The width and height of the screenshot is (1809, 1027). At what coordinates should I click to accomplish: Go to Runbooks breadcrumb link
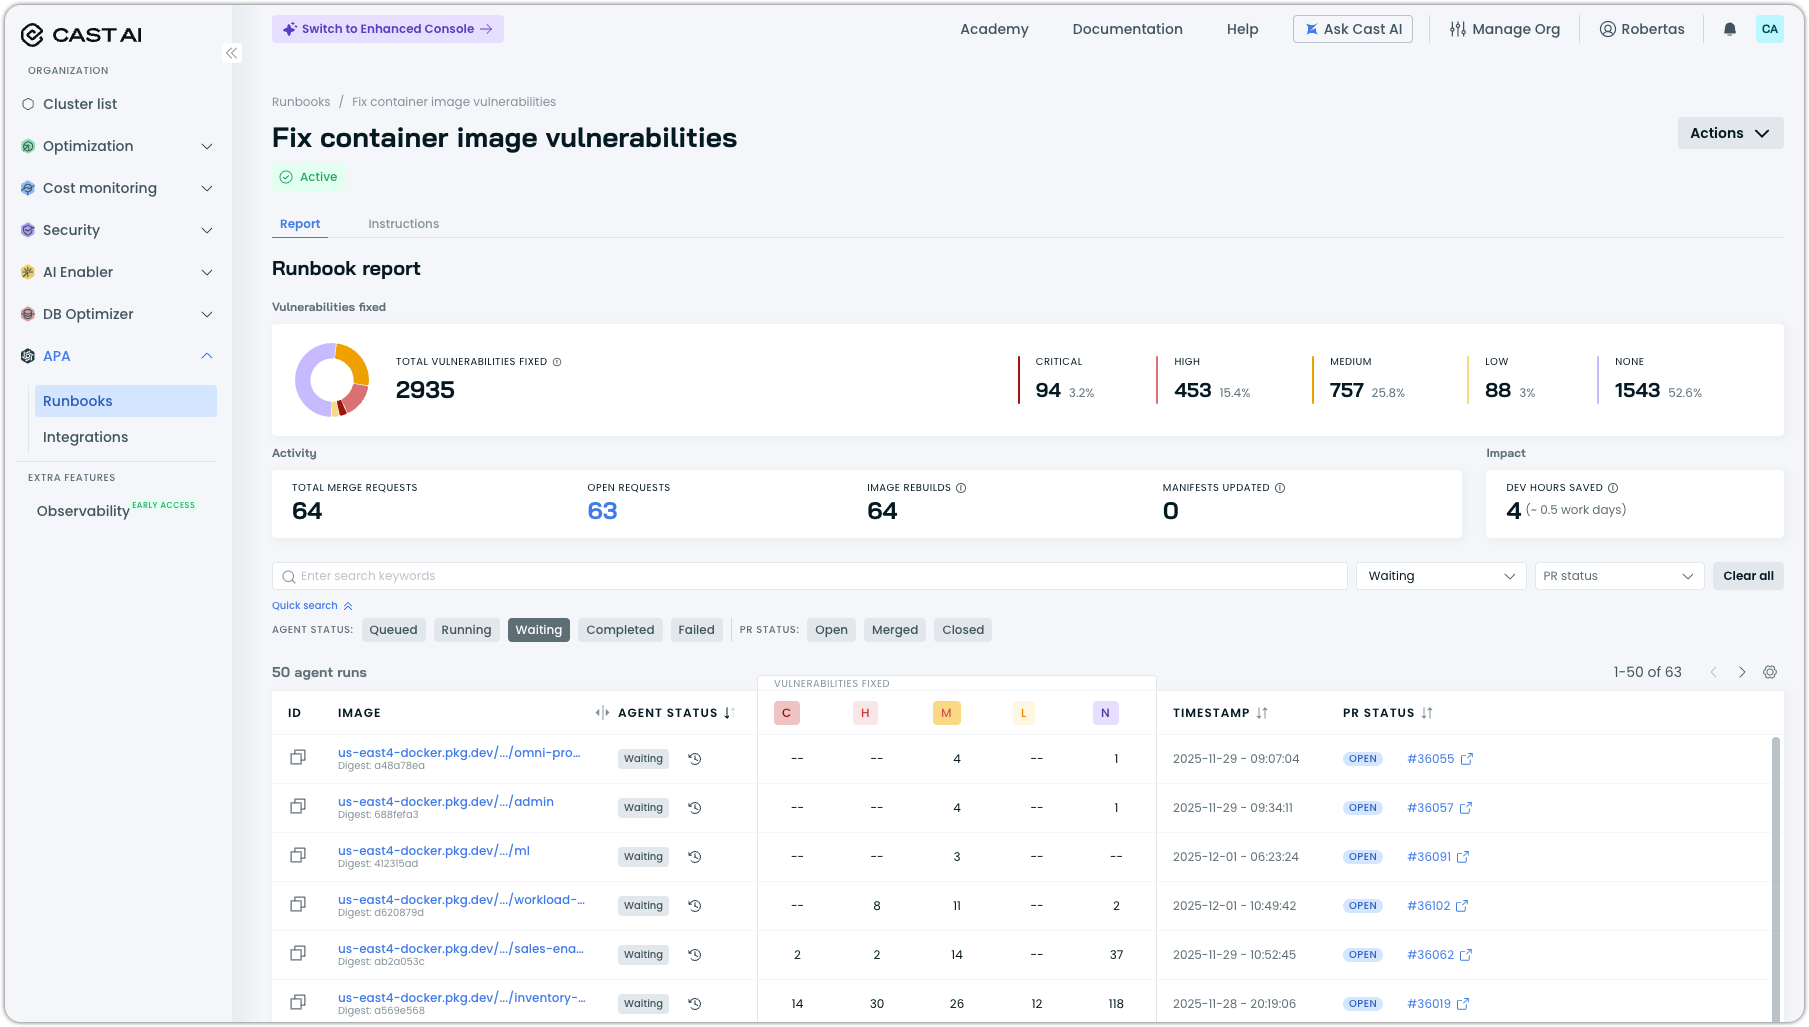(301, 102)
